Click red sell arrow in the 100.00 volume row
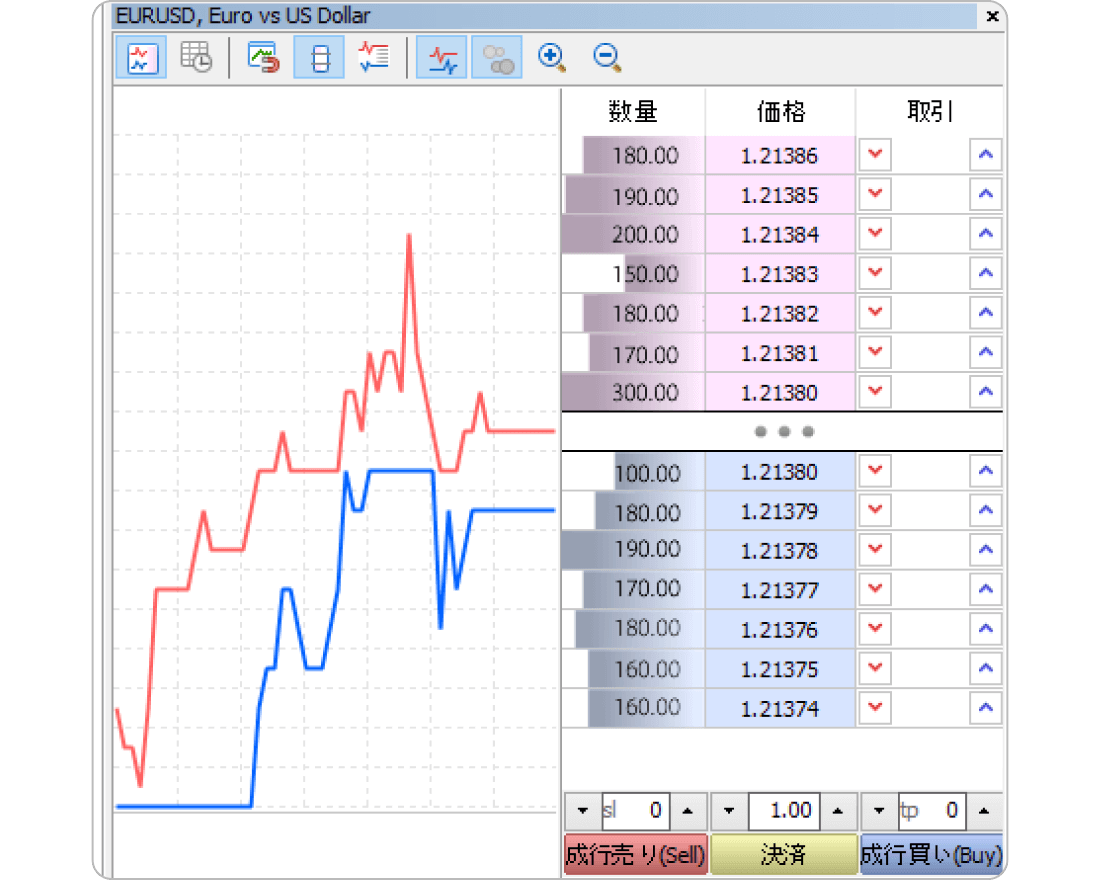Viewport: 1100px width, 880px height. pos(874,470)
